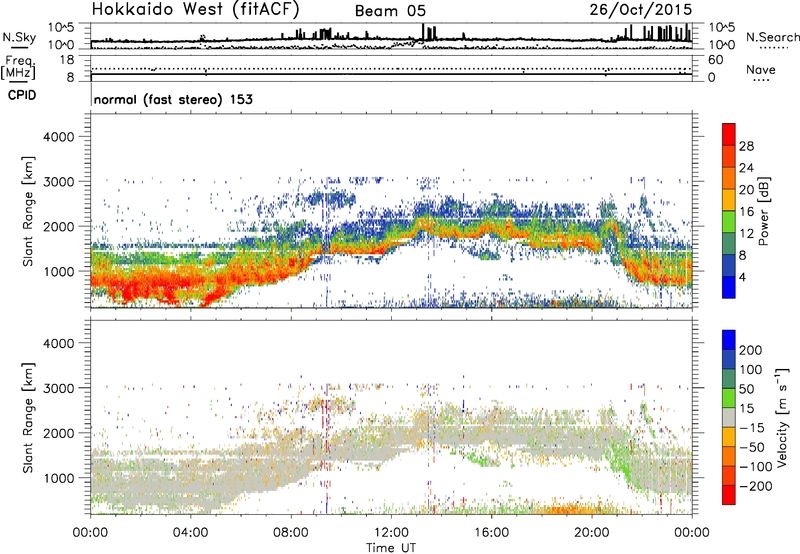Click the "-50" label on the velocity colorbar
This screenshot has width=800, height=554.
[x=751, y=447]
